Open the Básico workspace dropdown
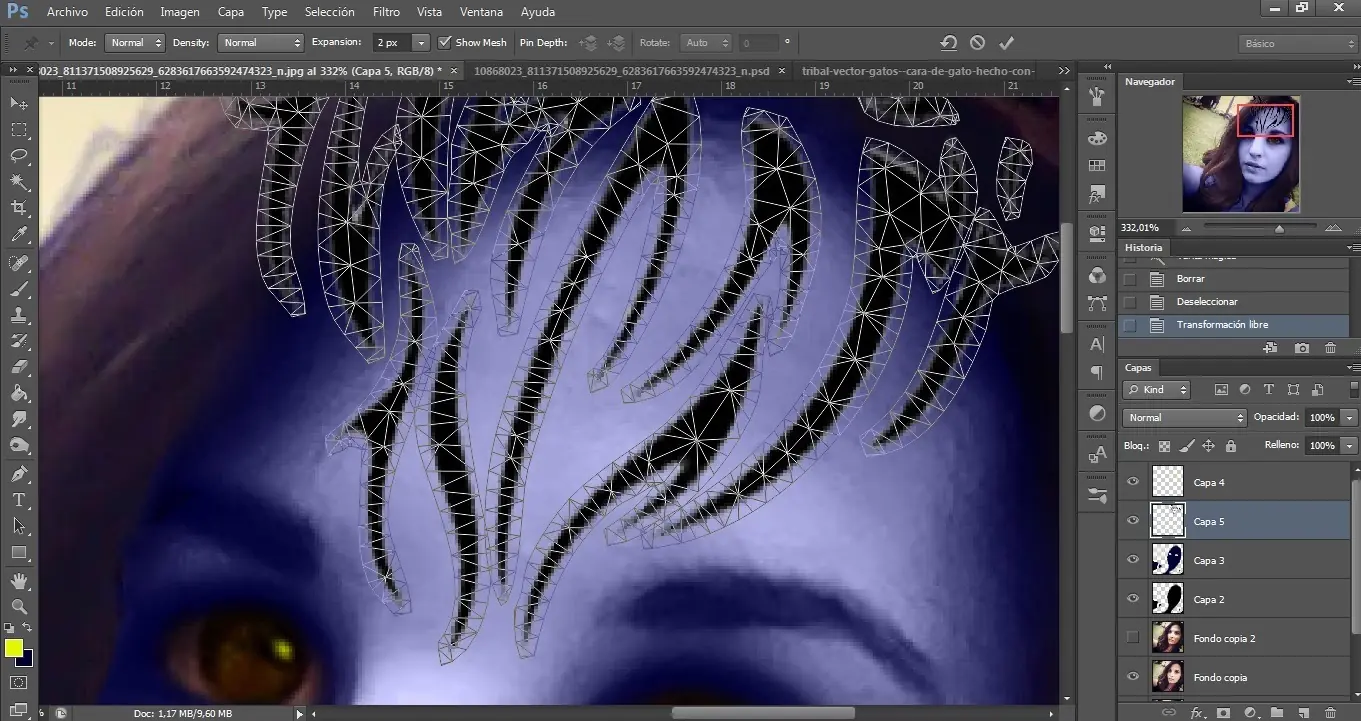The width and height of the screenshot is (1361, 721). point(1296,44)
